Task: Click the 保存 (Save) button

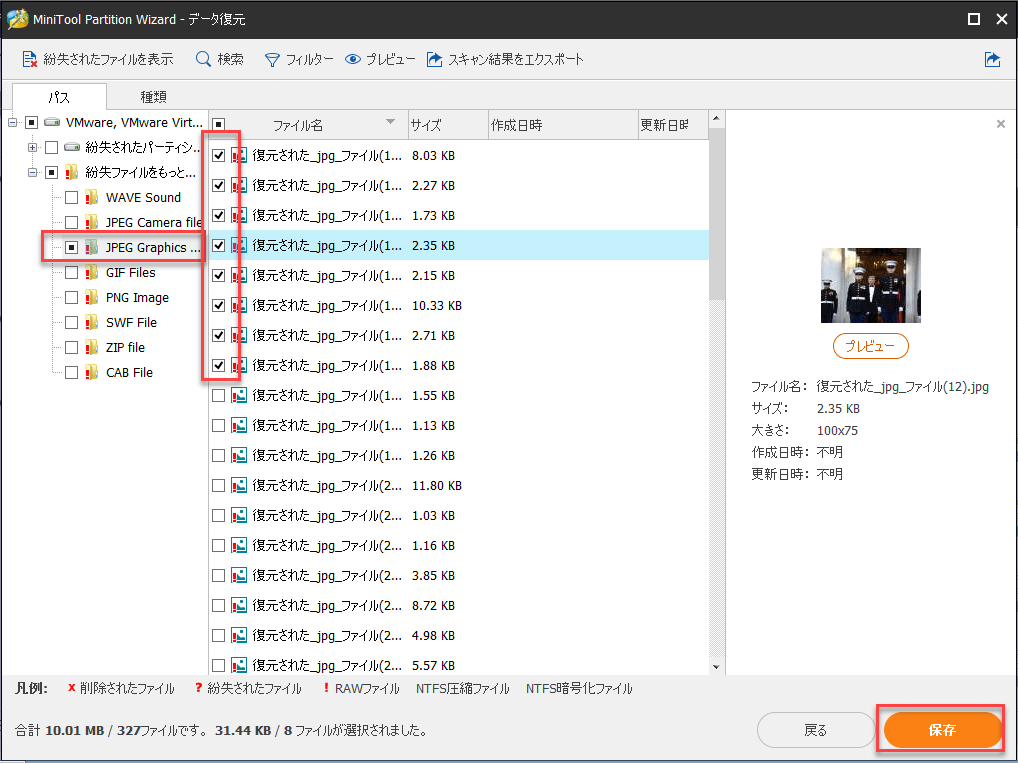Action: point(941,730)
